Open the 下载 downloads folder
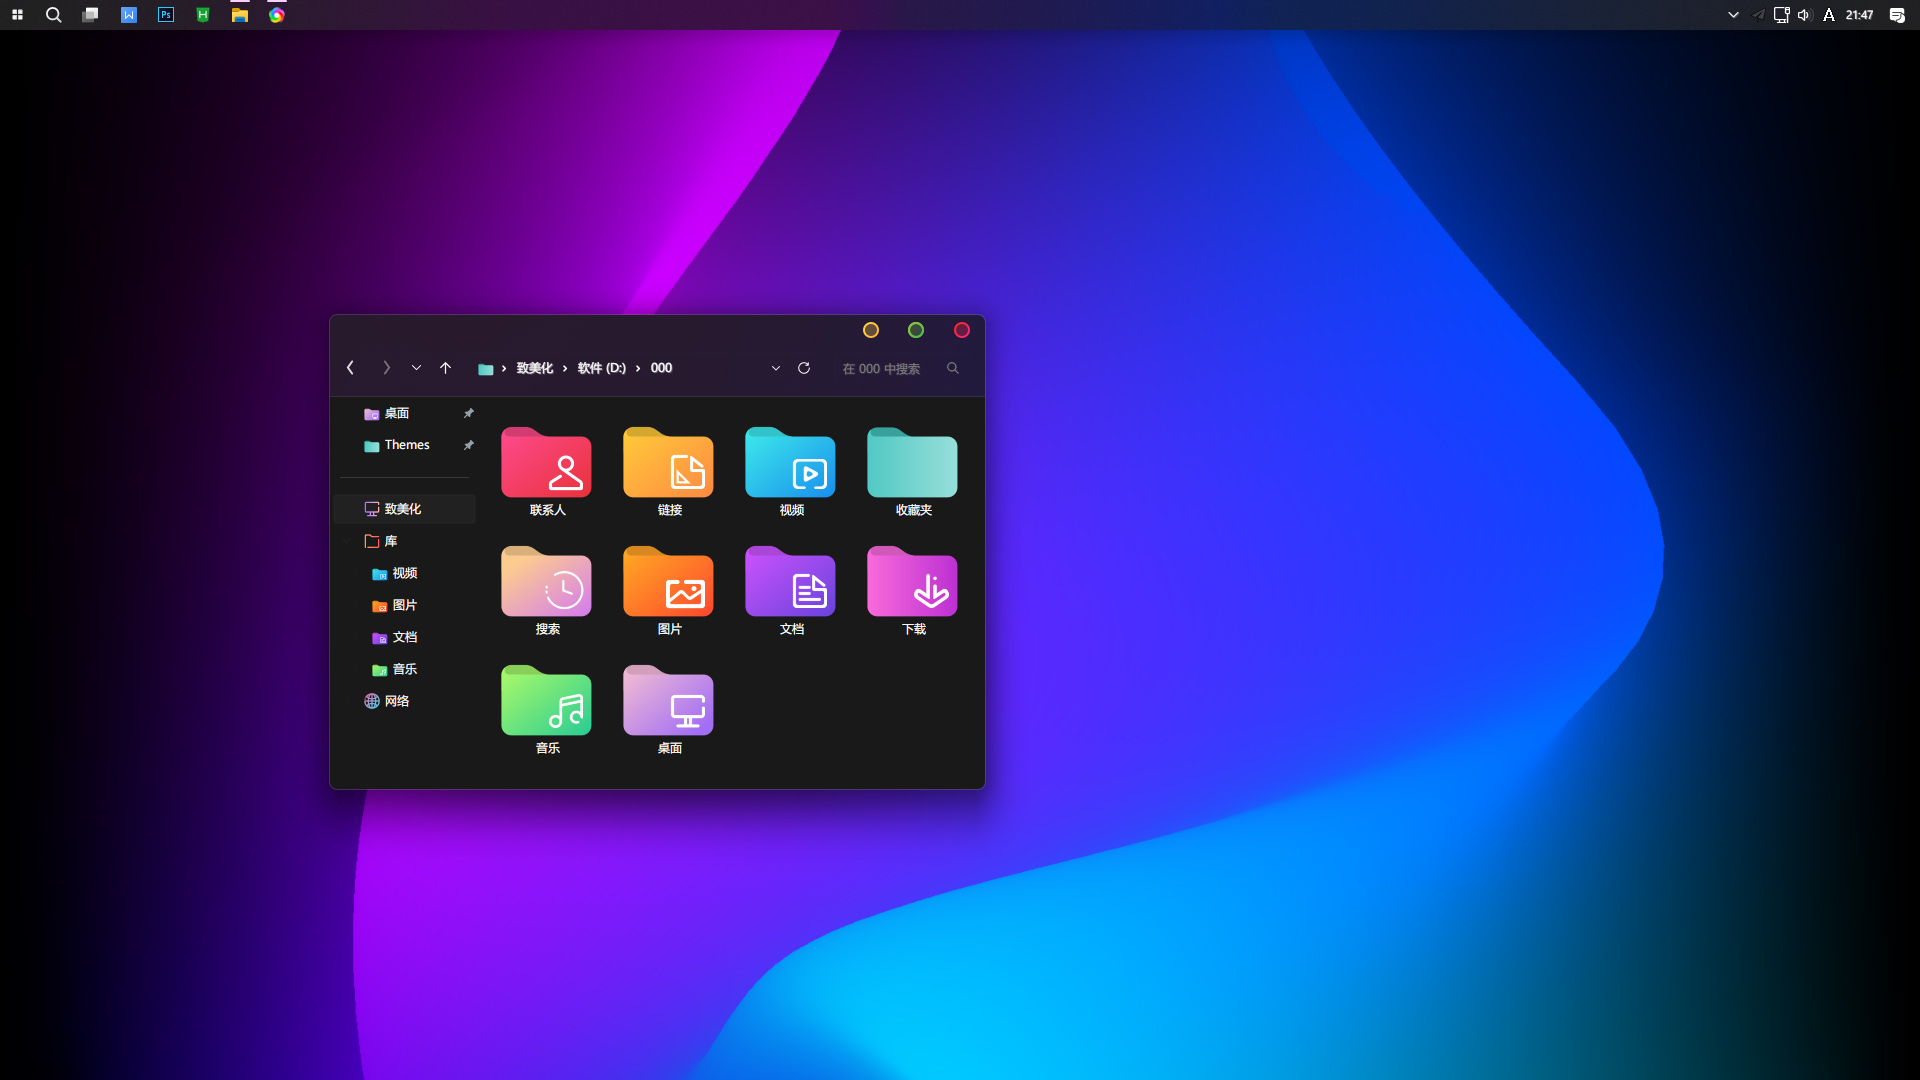This screenshot has width=1920, height=1080. pyautogui.click(x=912, y=584)
